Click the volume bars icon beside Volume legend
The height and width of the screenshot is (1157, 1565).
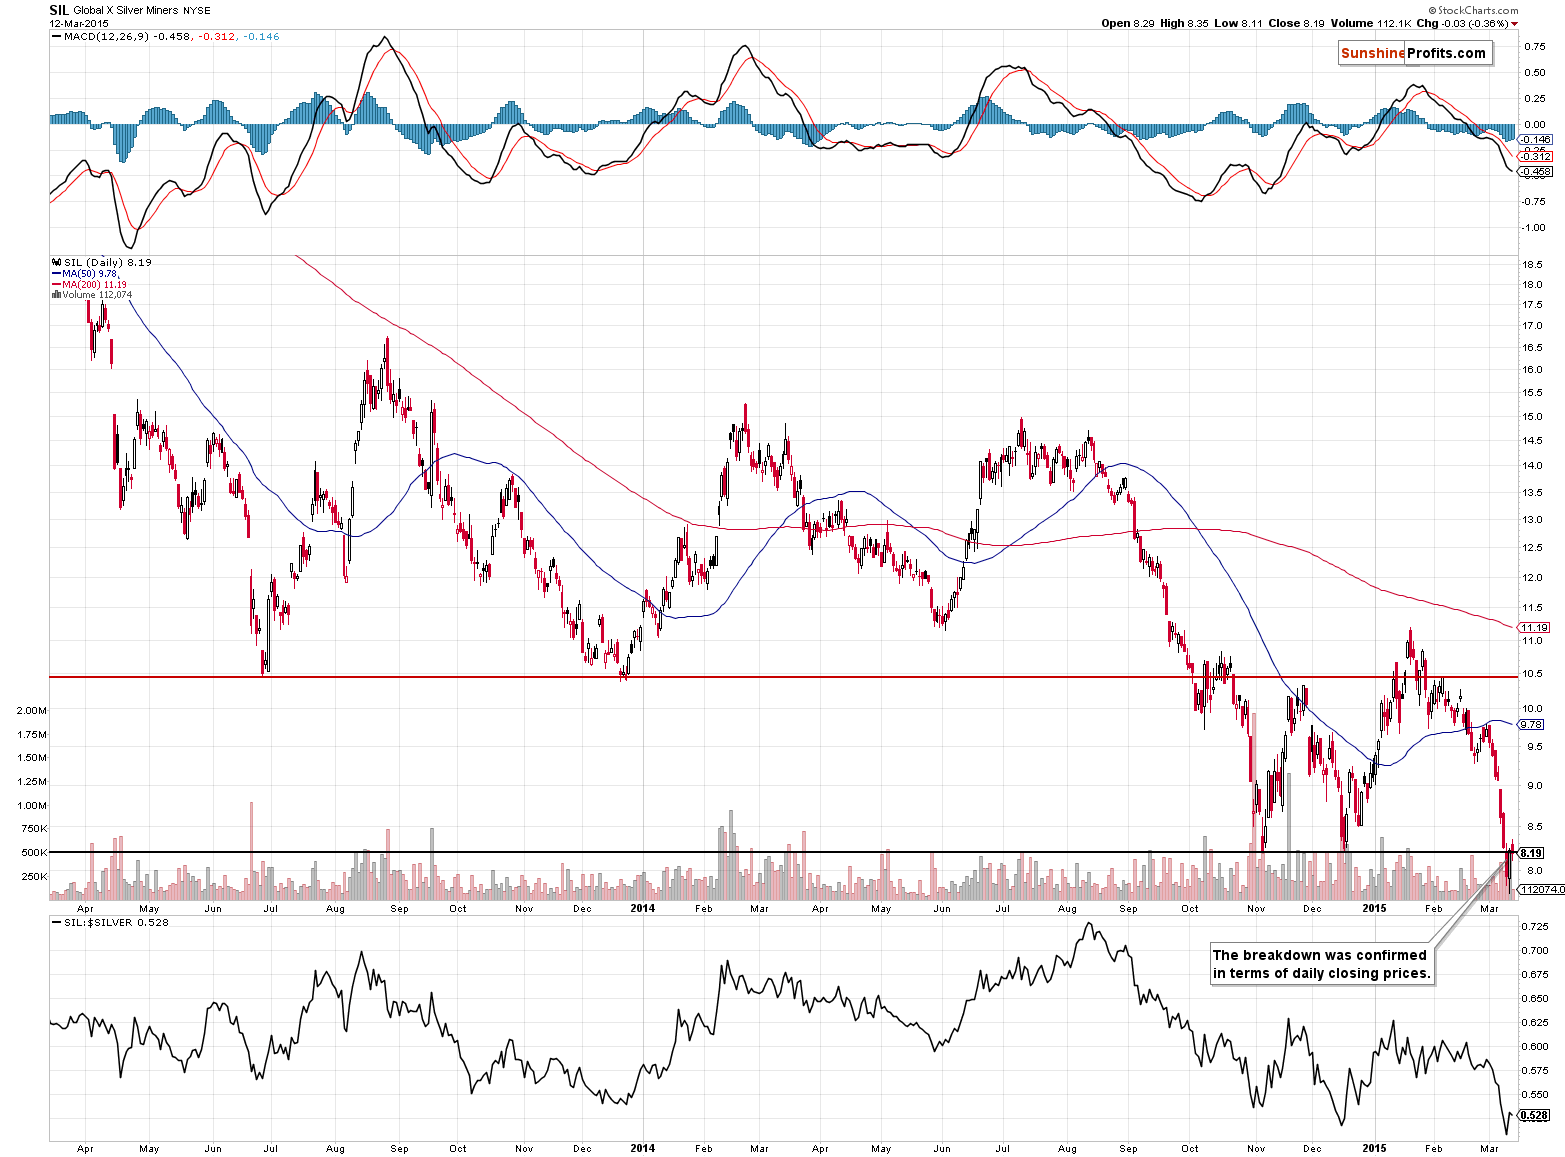pyautogui.click(x=56, y=295)
